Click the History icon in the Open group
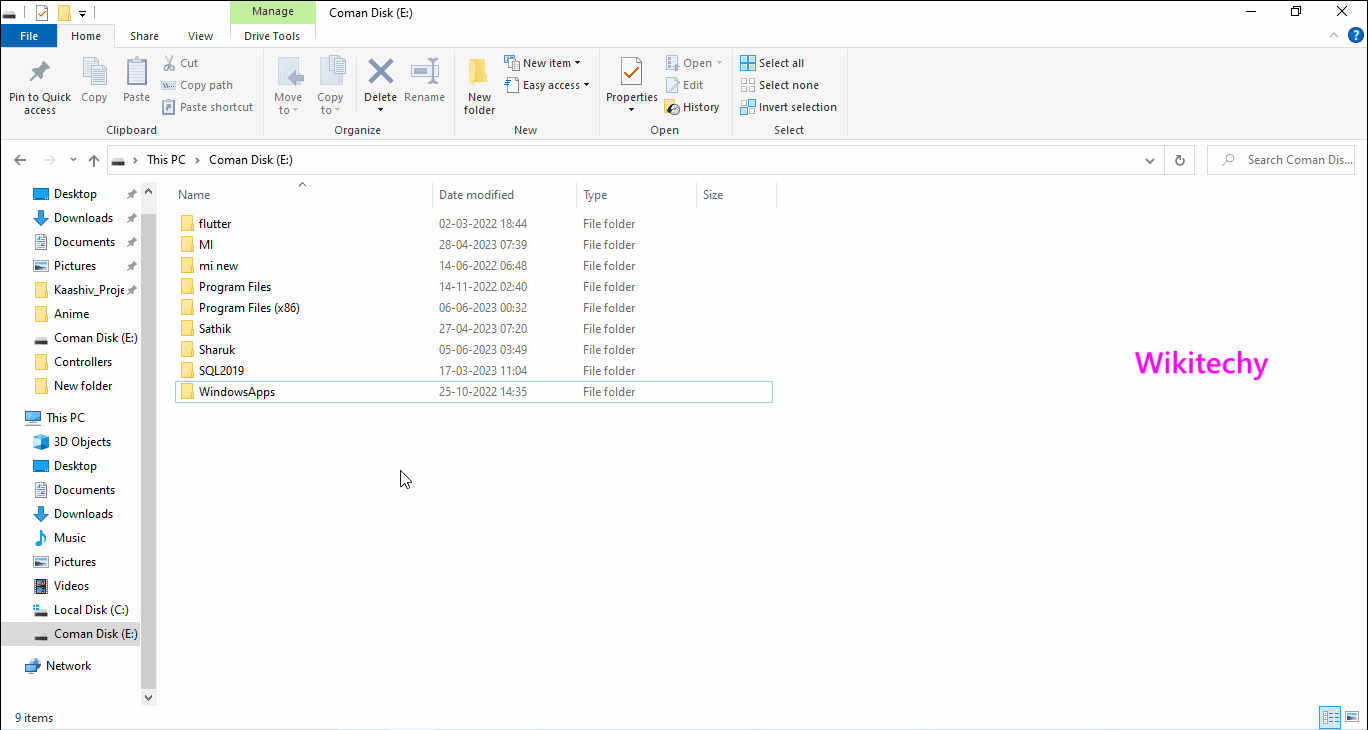Image resolution: width=1368 pixels, height=730 pixels. click(x=693, y=106)
